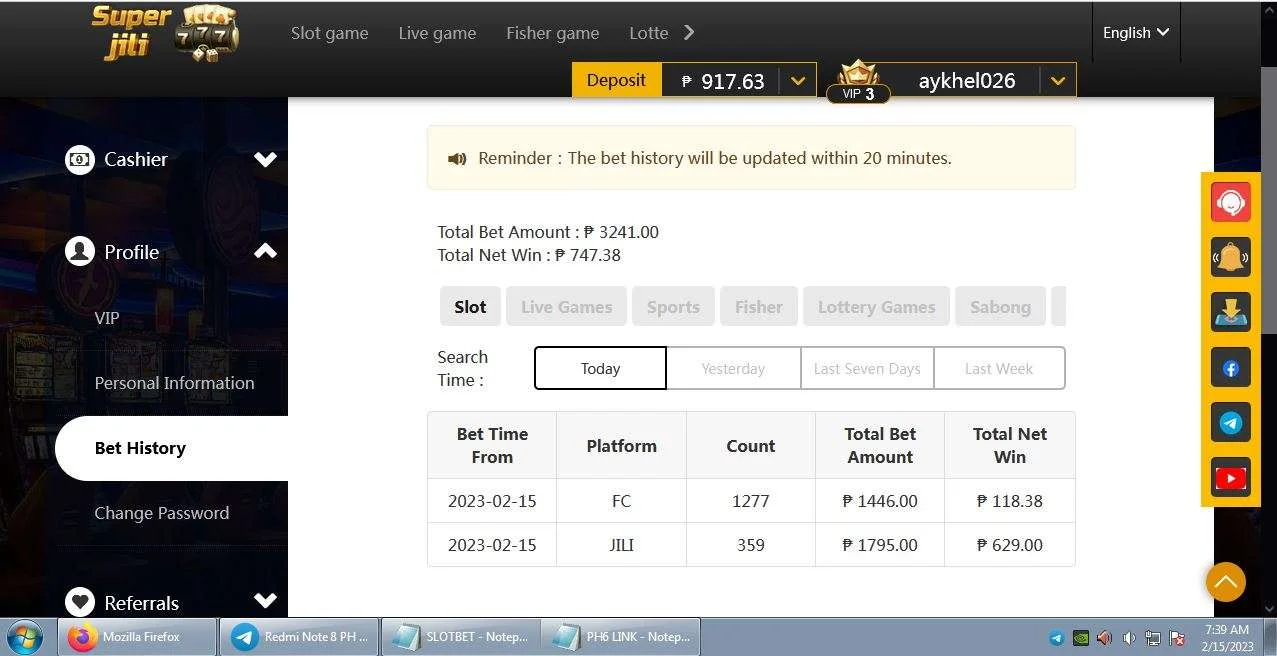Switch to the Sports tab
Viewport: 1277px width, 656px height.
pyautogui.click(x=673, y=307)
